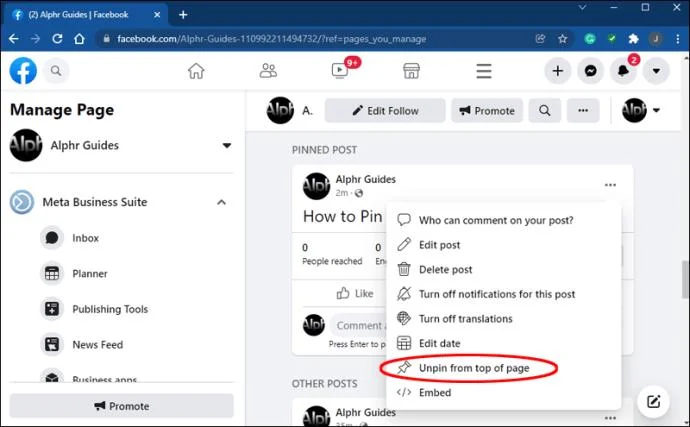This screenshot has height=427, width=690.
Task: Open the page header three-dot more button
Action: [583, 110]
